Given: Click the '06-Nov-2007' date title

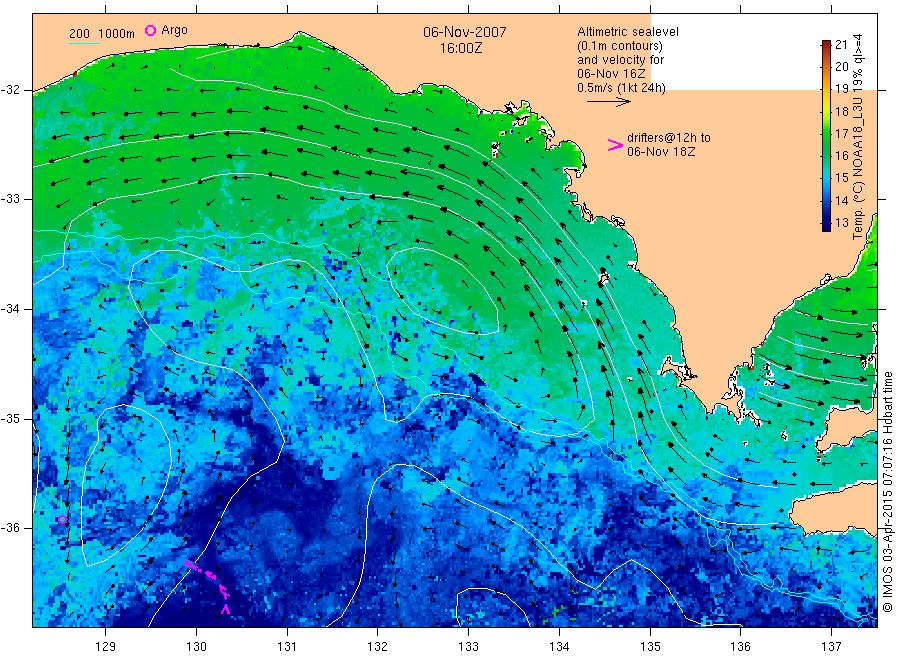Looking at the screenshot, I should click(x=465, y=32).
